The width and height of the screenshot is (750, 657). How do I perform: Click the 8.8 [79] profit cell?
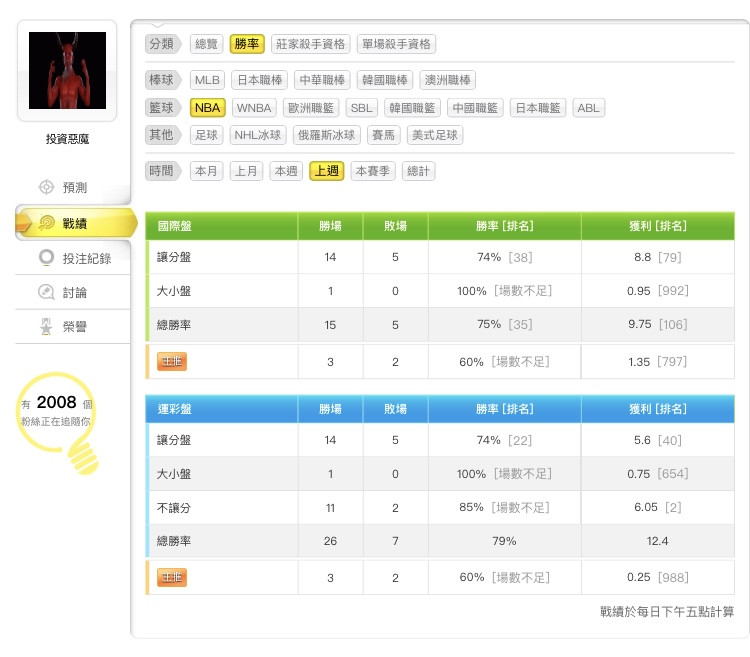(658, 257)
